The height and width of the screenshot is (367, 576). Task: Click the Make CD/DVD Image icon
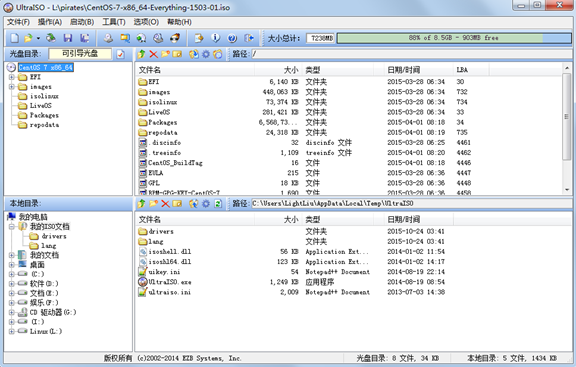click(x=108, y=38)
